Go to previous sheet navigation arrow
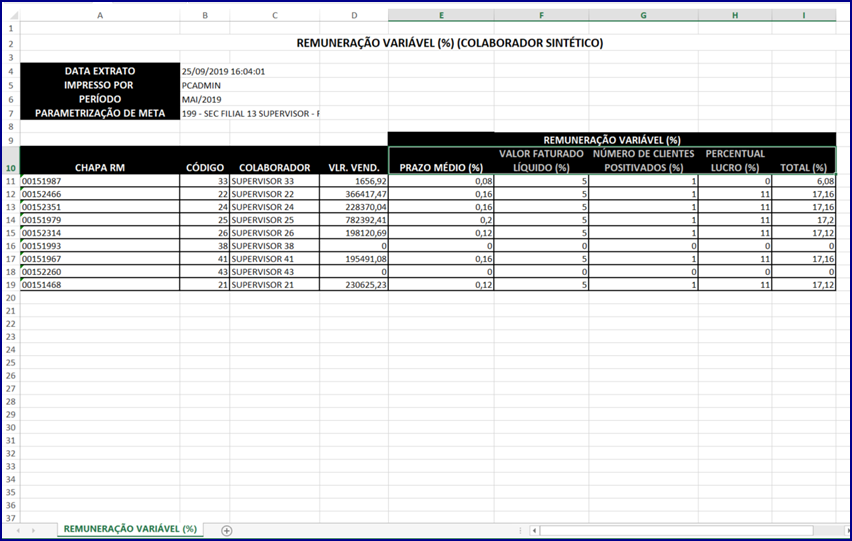The height and width of the screenshot is (541, 852). [18, 531]
